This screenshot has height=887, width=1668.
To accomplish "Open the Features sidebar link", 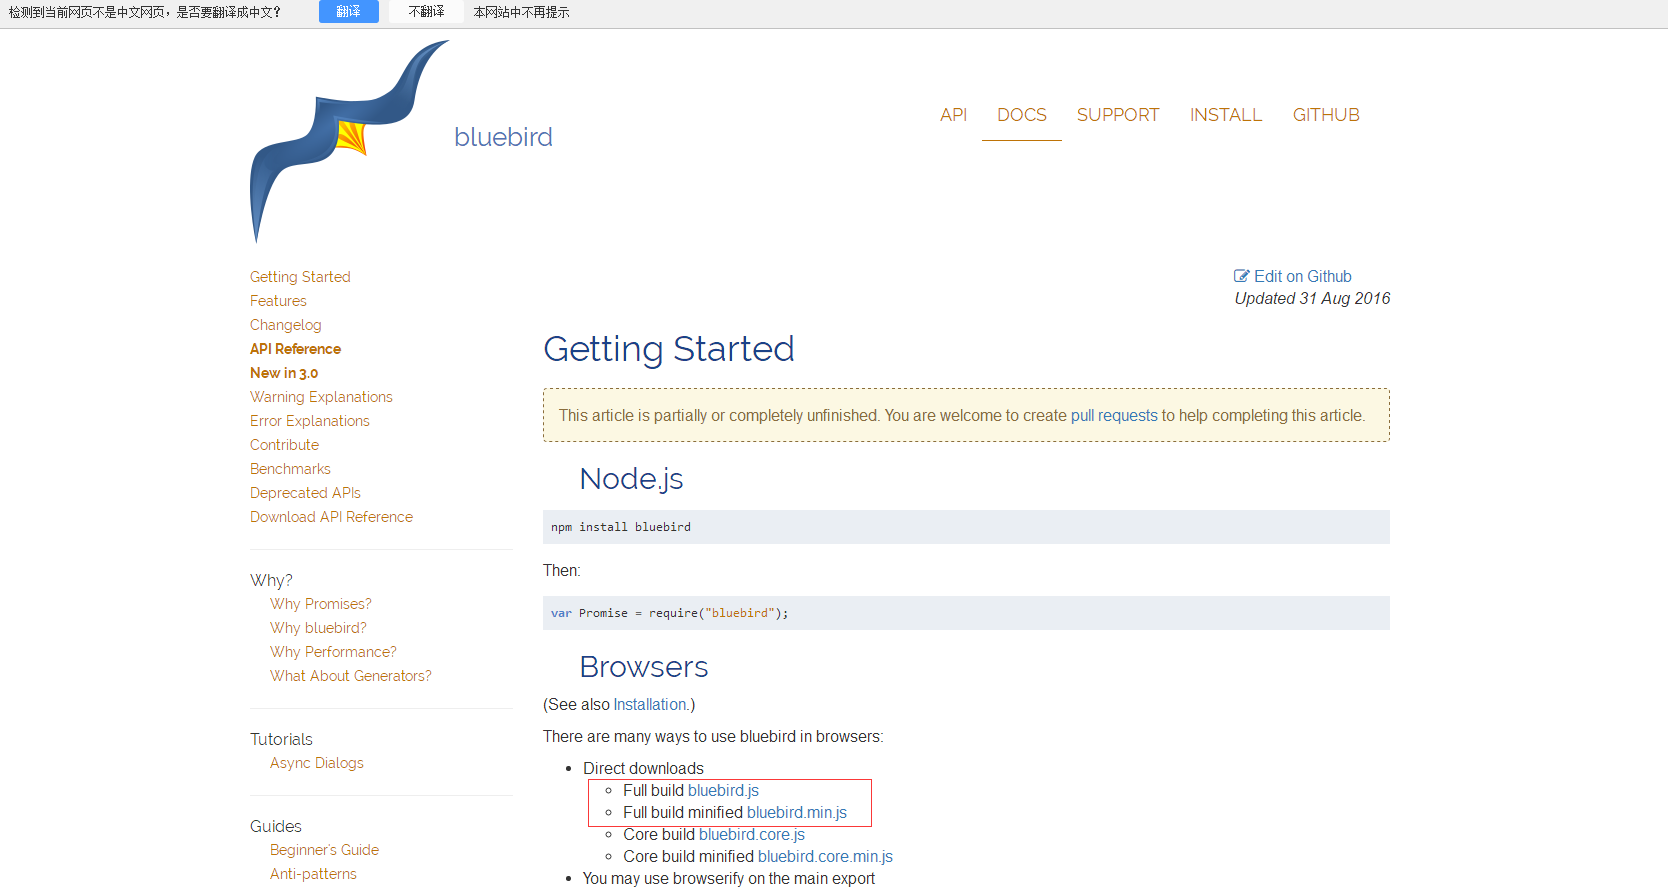I will pyautogui.click(x=278, y=301).
